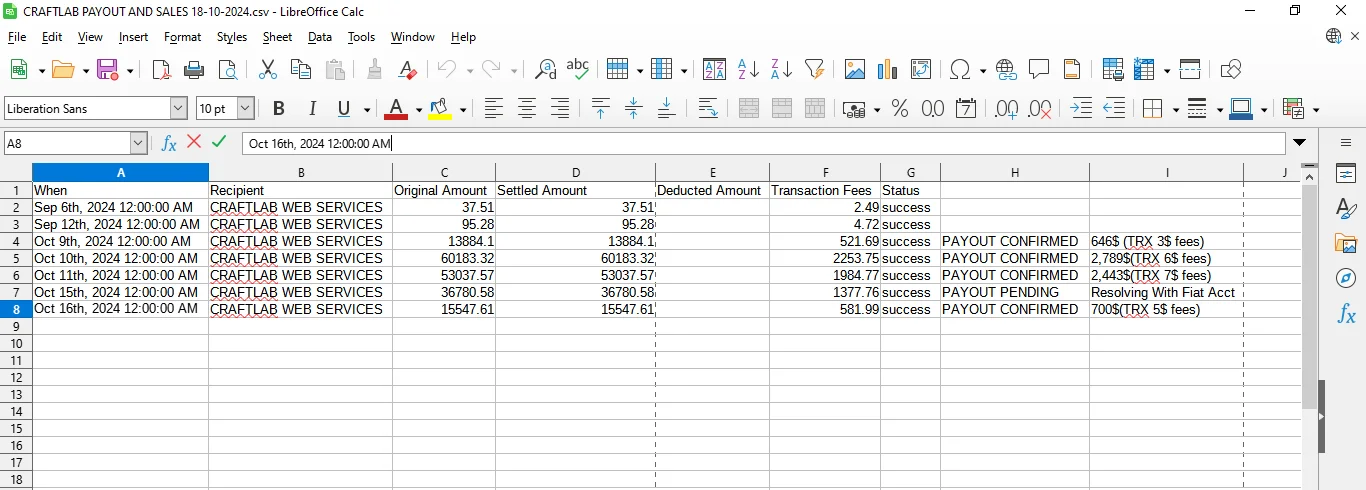This screenshot has height=490, width=1366.
Task: Run the spelling check
Action: 578,69
